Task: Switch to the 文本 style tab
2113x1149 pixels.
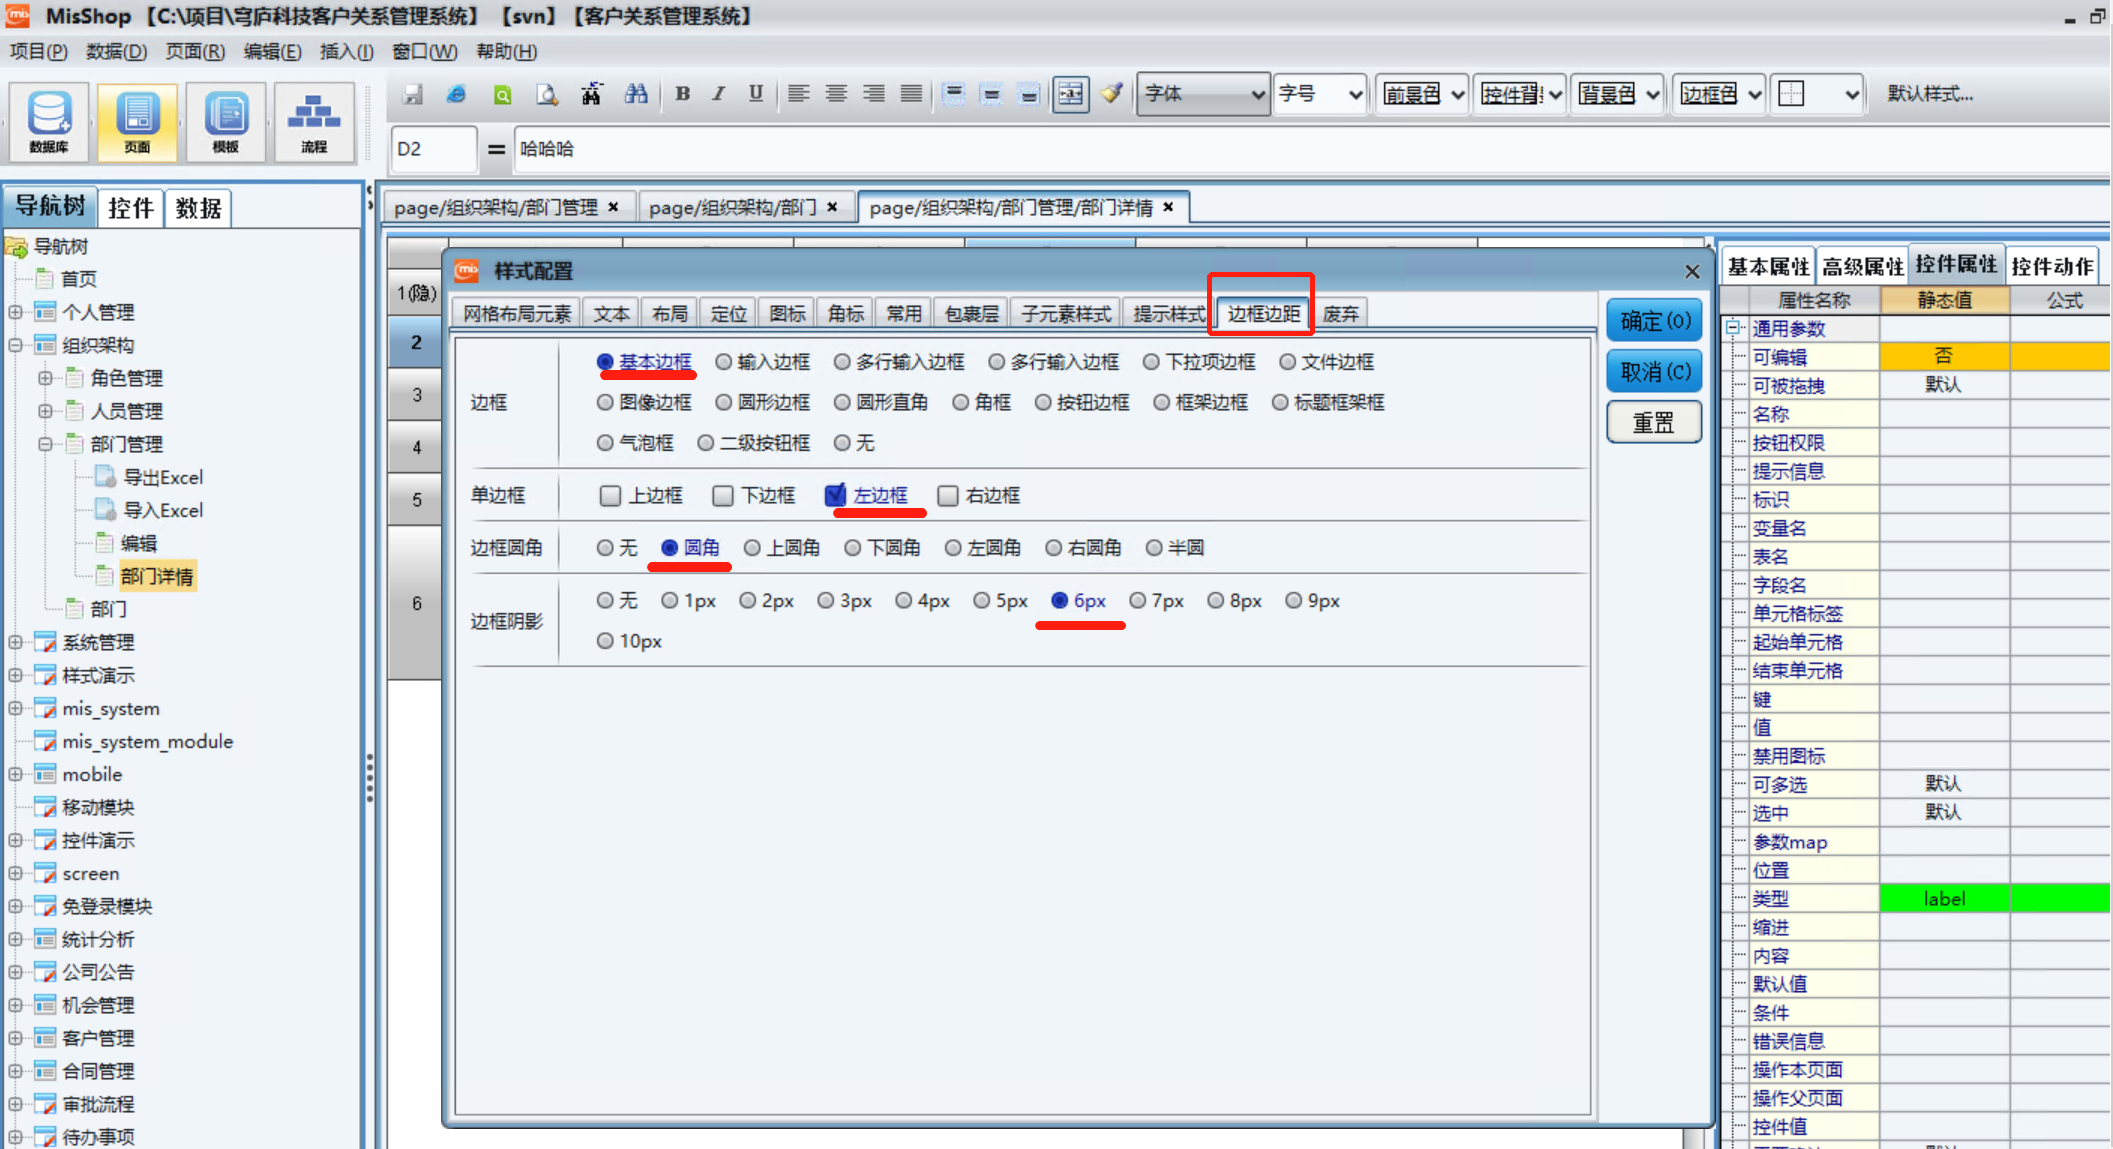Action: (611, 314)
